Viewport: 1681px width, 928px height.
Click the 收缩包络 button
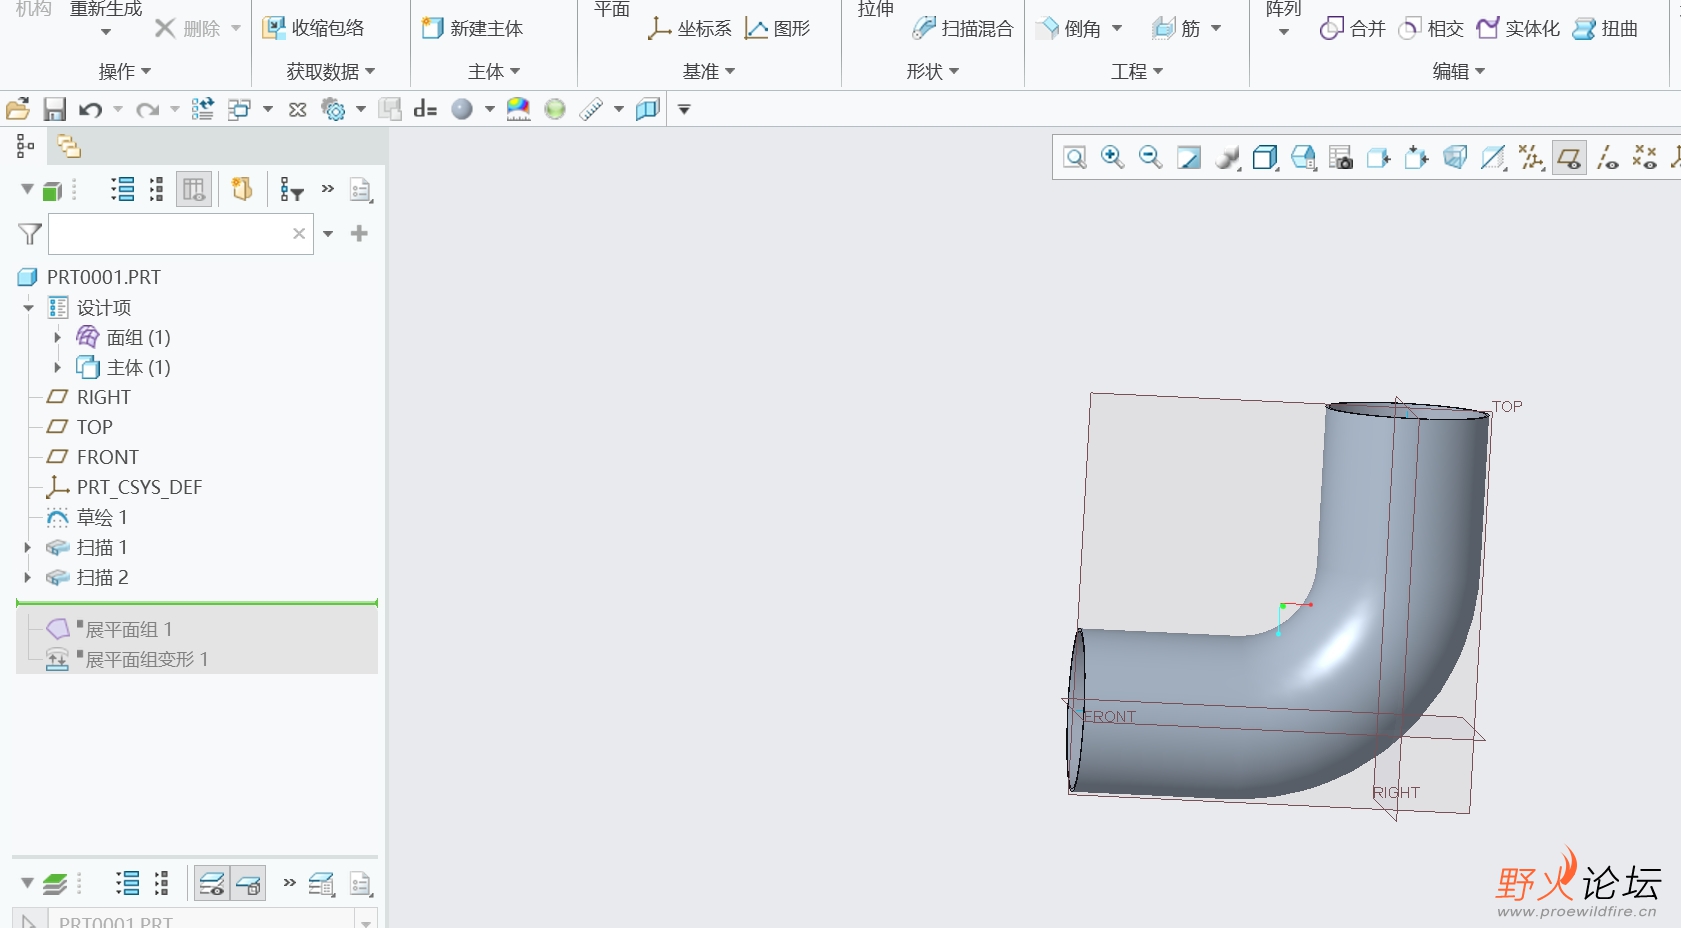314,28
